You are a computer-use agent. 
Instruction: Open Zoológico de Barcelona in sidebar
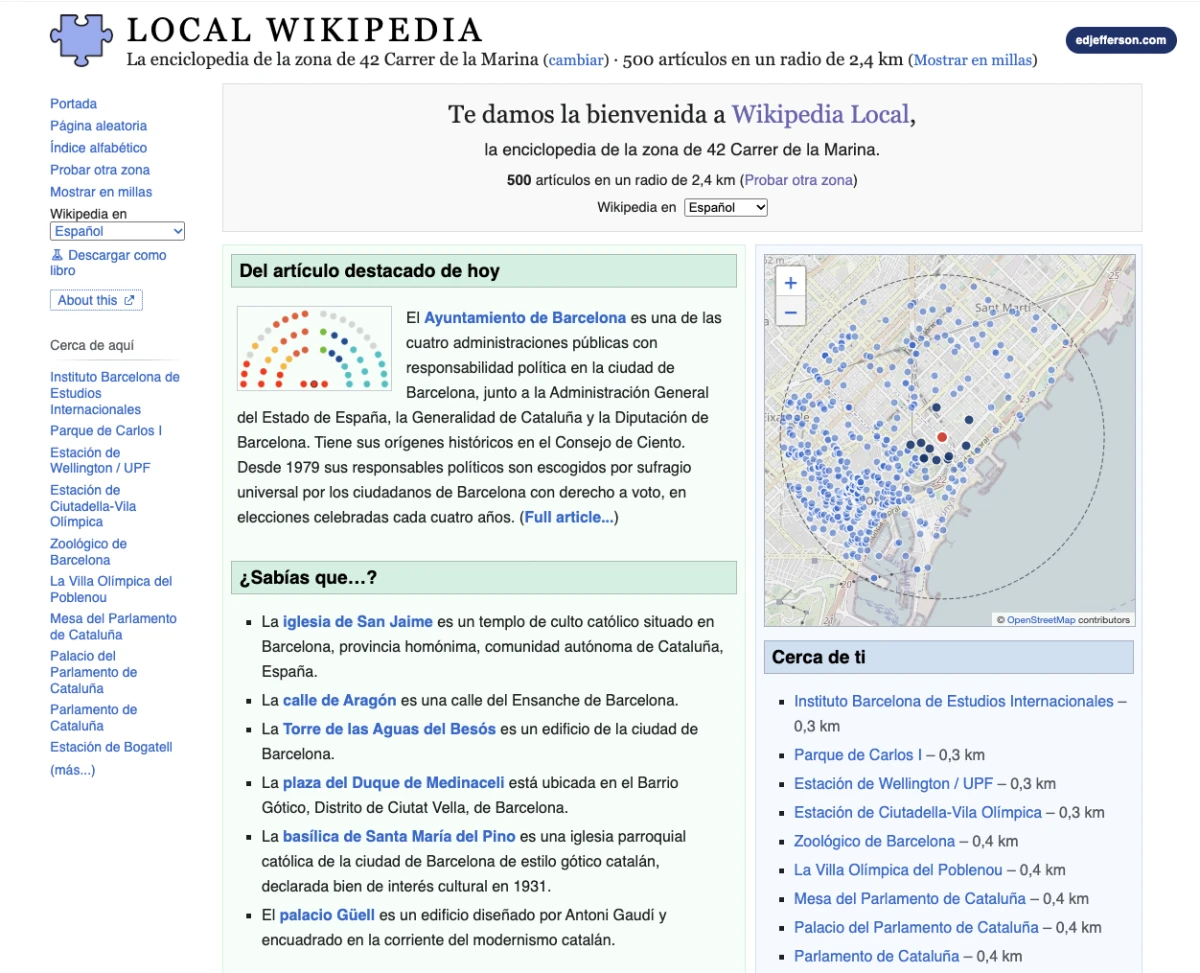(x=88, y=552)
